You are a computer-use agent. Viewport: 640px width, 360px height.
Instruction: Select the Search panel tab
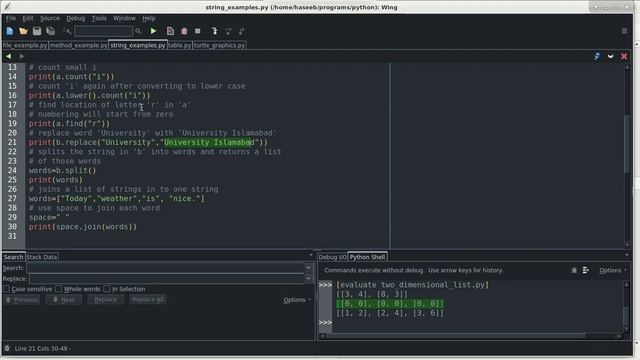click(x=13, y=257)
